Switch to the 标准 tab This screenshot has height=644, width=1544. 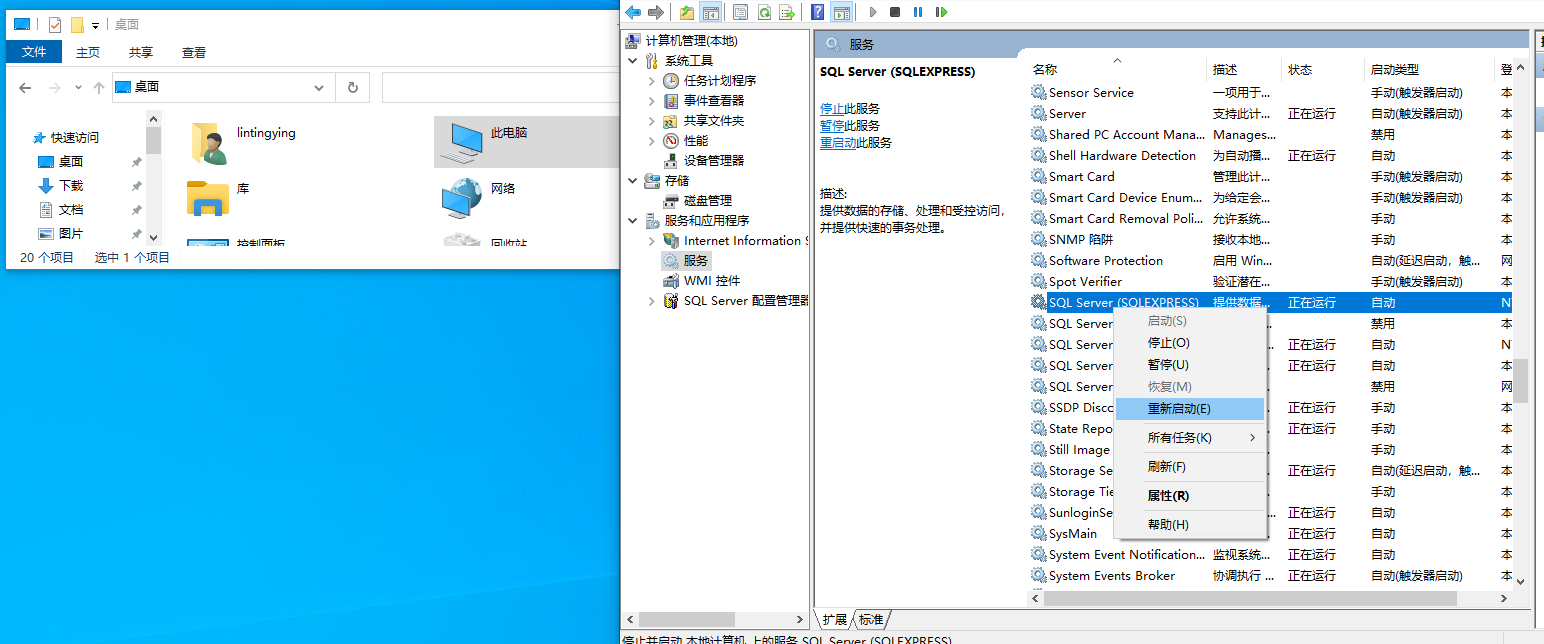[871, 619]
